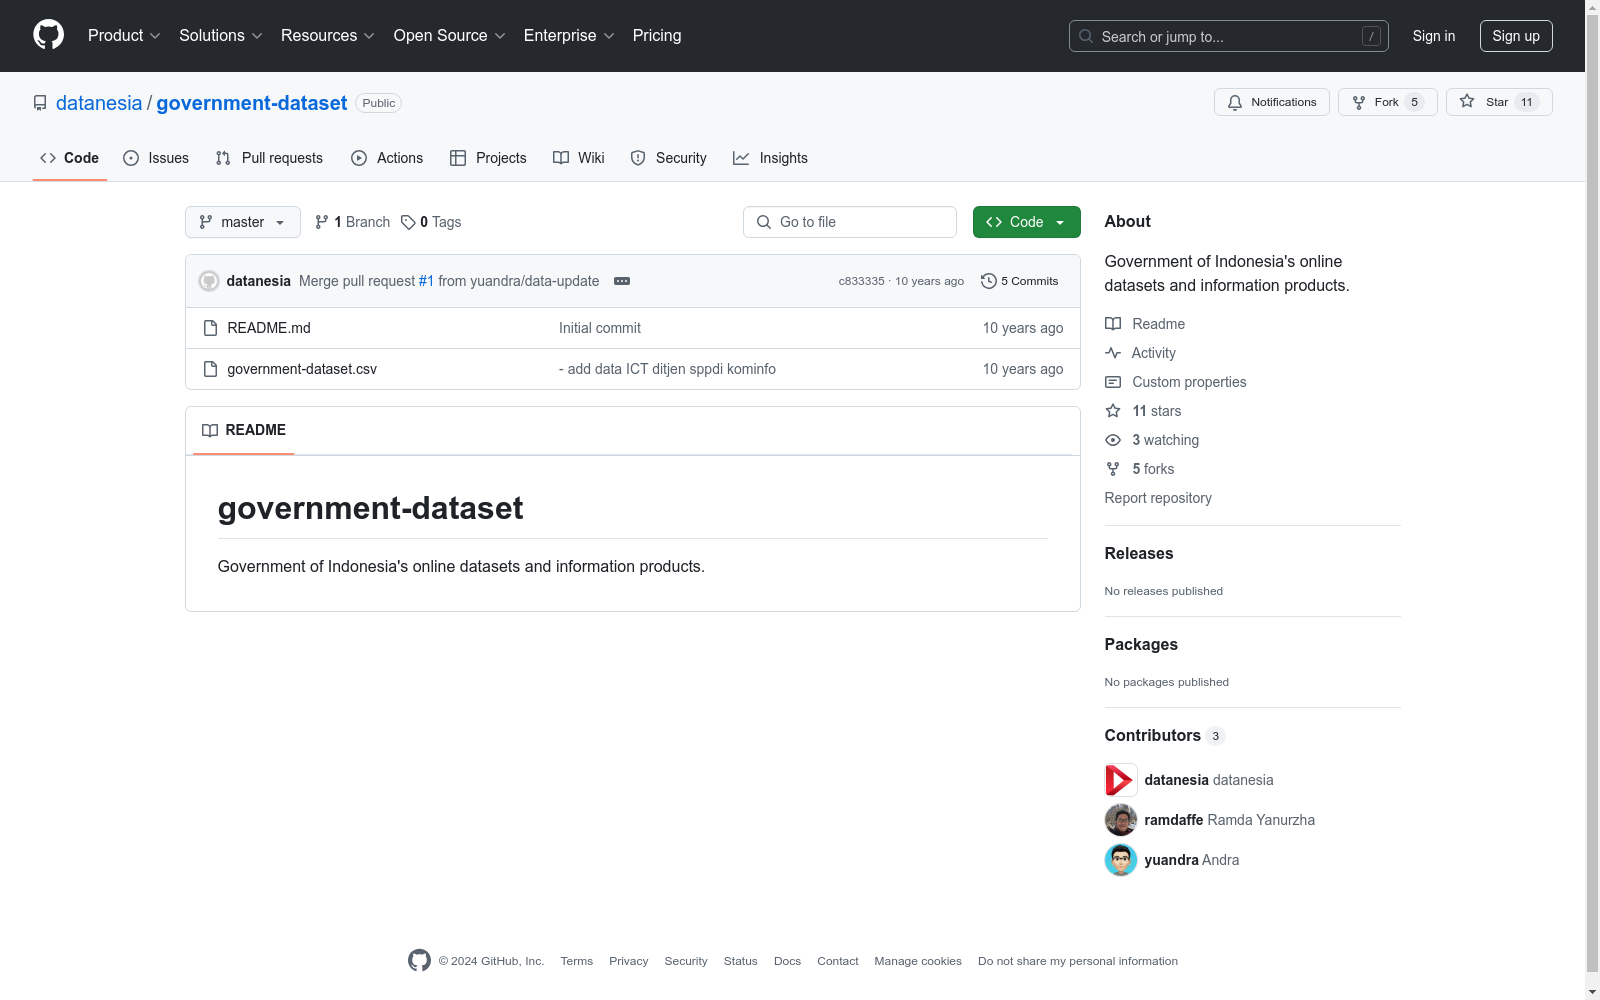The width and height of the screenshot is (1600, 1000).
Task: Open the Pricing page
Action: 657,36
